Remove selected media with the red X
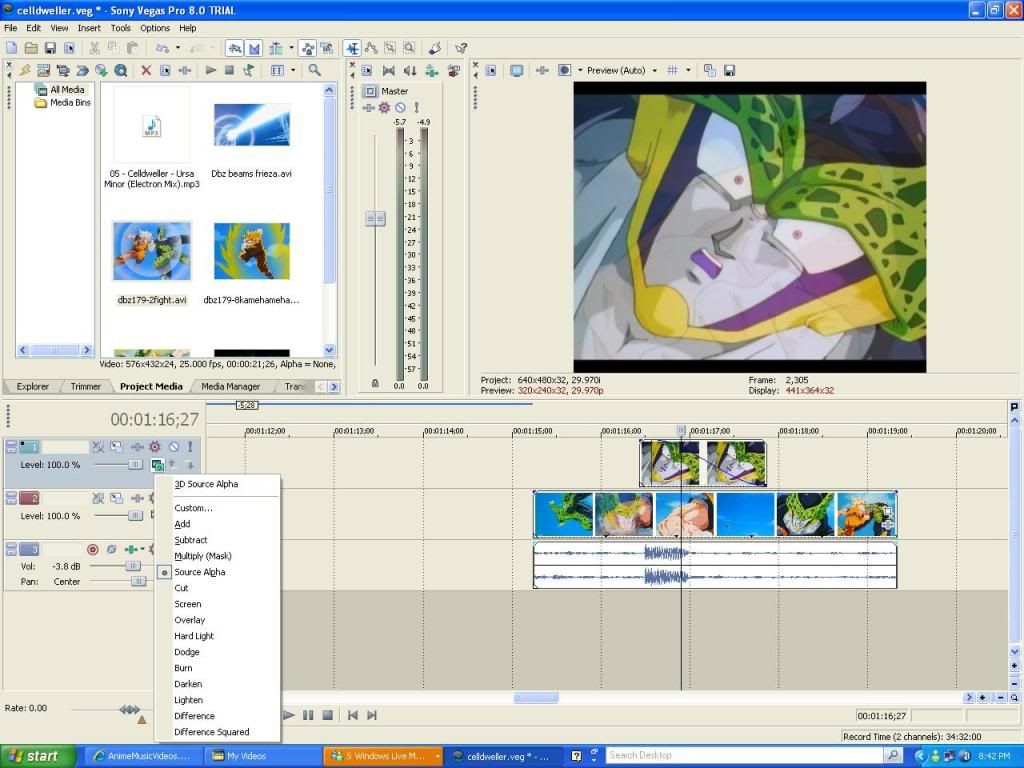Image resolution: width=1024 pixels, height=768 pixels. point(146,71)
